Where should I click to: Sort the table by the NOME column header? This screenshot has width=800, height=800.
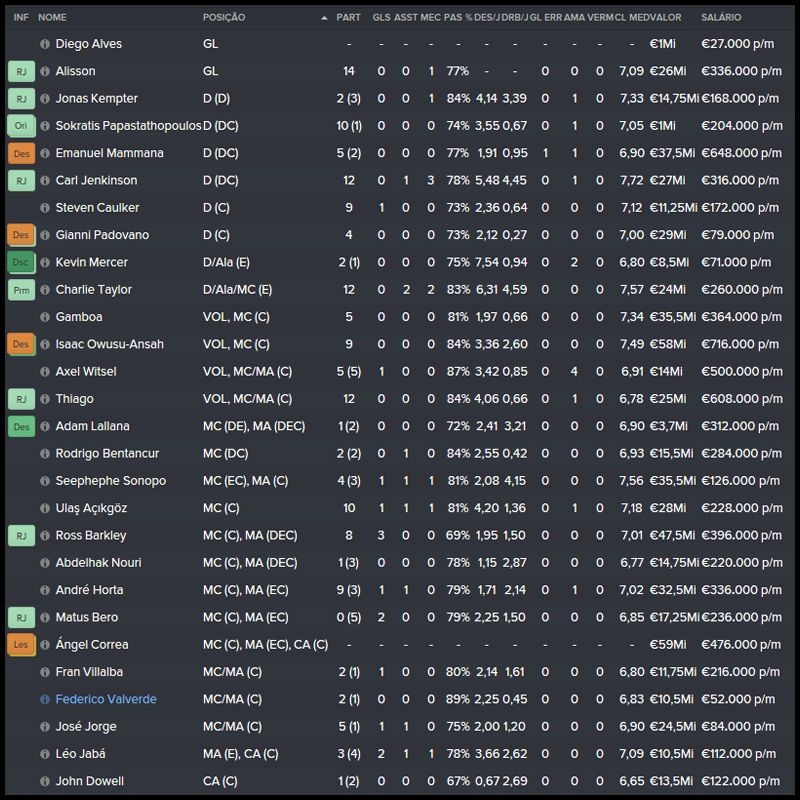[x=52, y=18]
